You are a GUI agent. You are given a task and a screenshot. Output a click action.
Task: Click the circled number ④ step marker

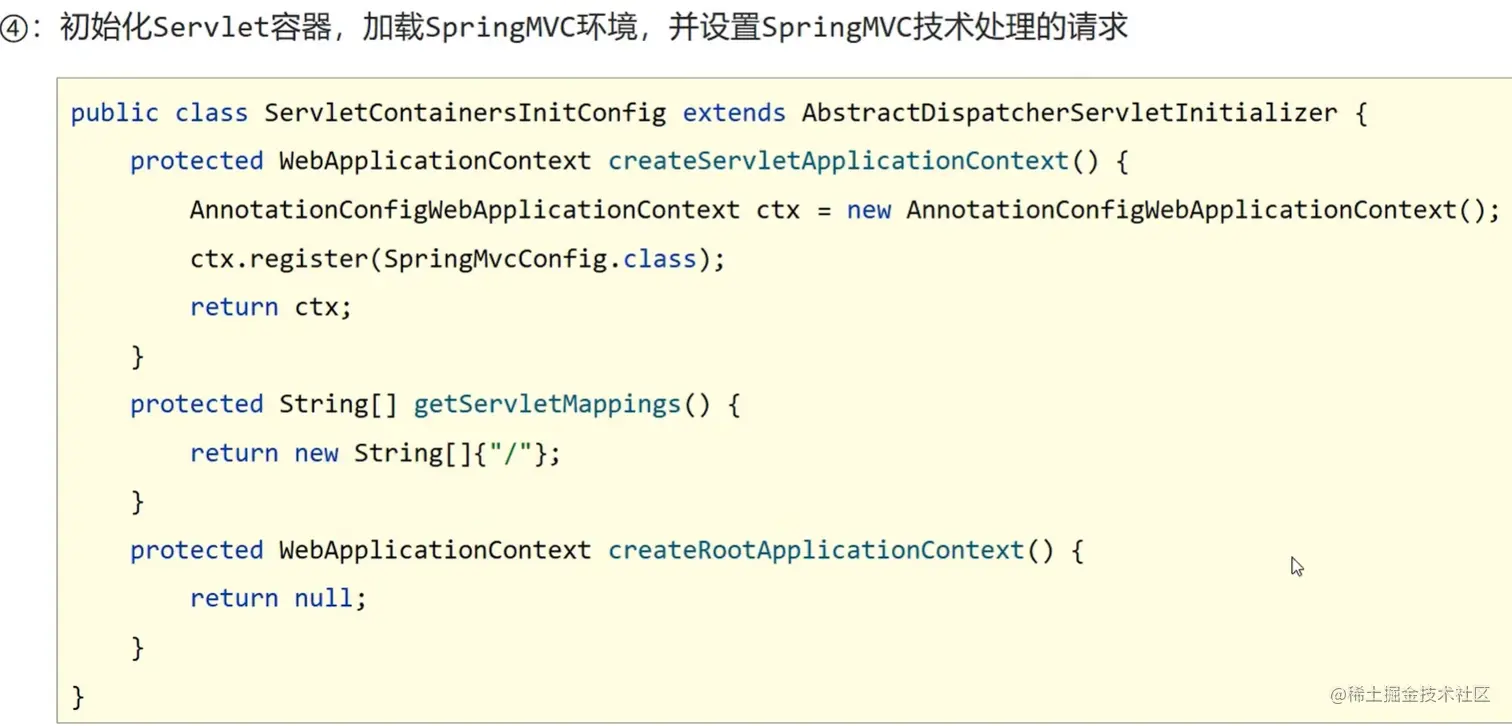16,28
